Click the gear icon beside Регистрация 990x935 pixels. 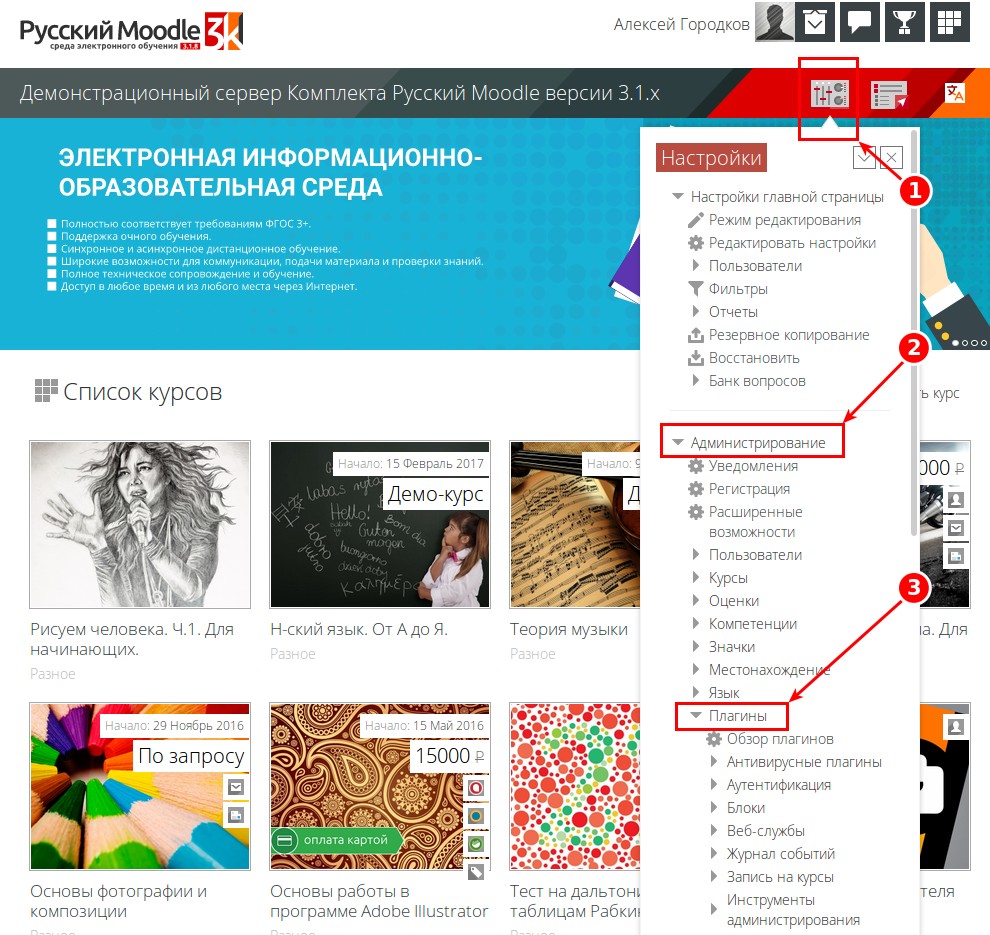coord(695,489)
